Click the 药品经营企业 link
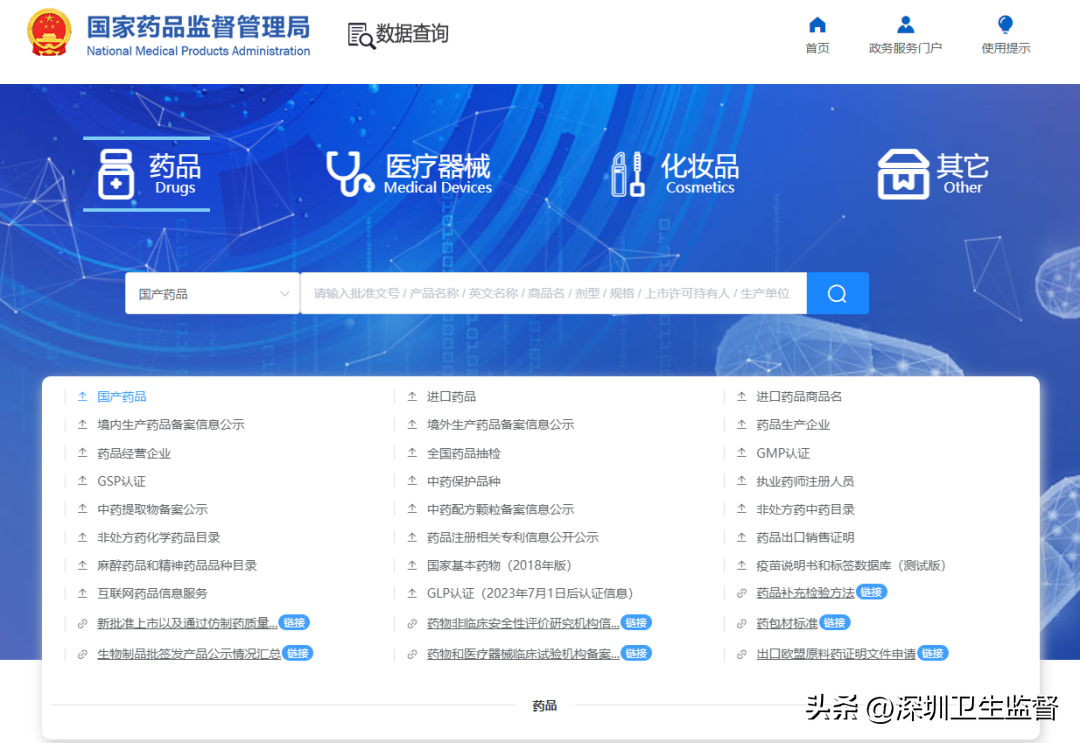The height and width of the screenshot is (743, 1080). pos(134,453)
